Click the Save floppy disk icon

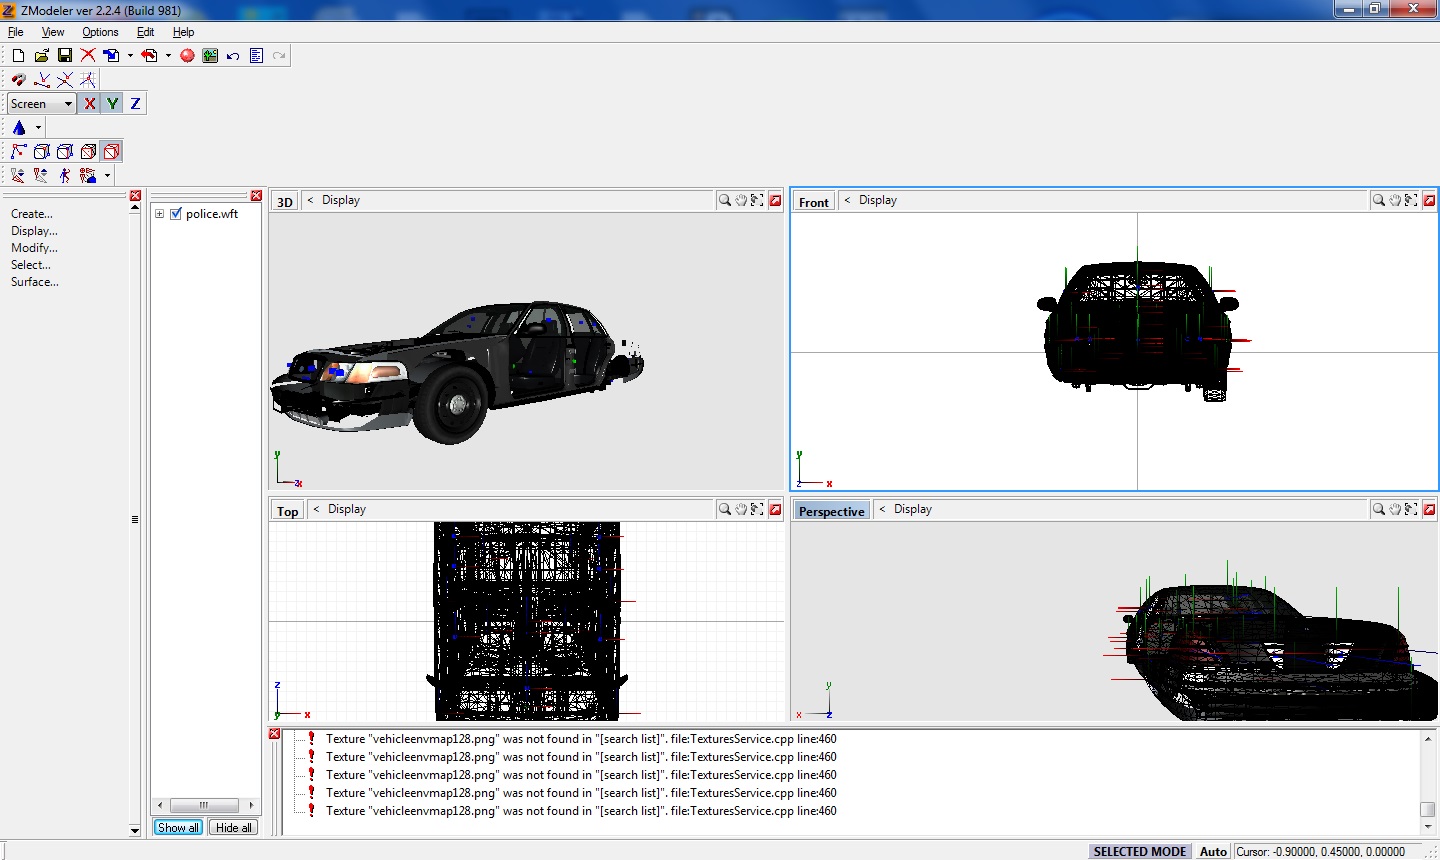65,56
